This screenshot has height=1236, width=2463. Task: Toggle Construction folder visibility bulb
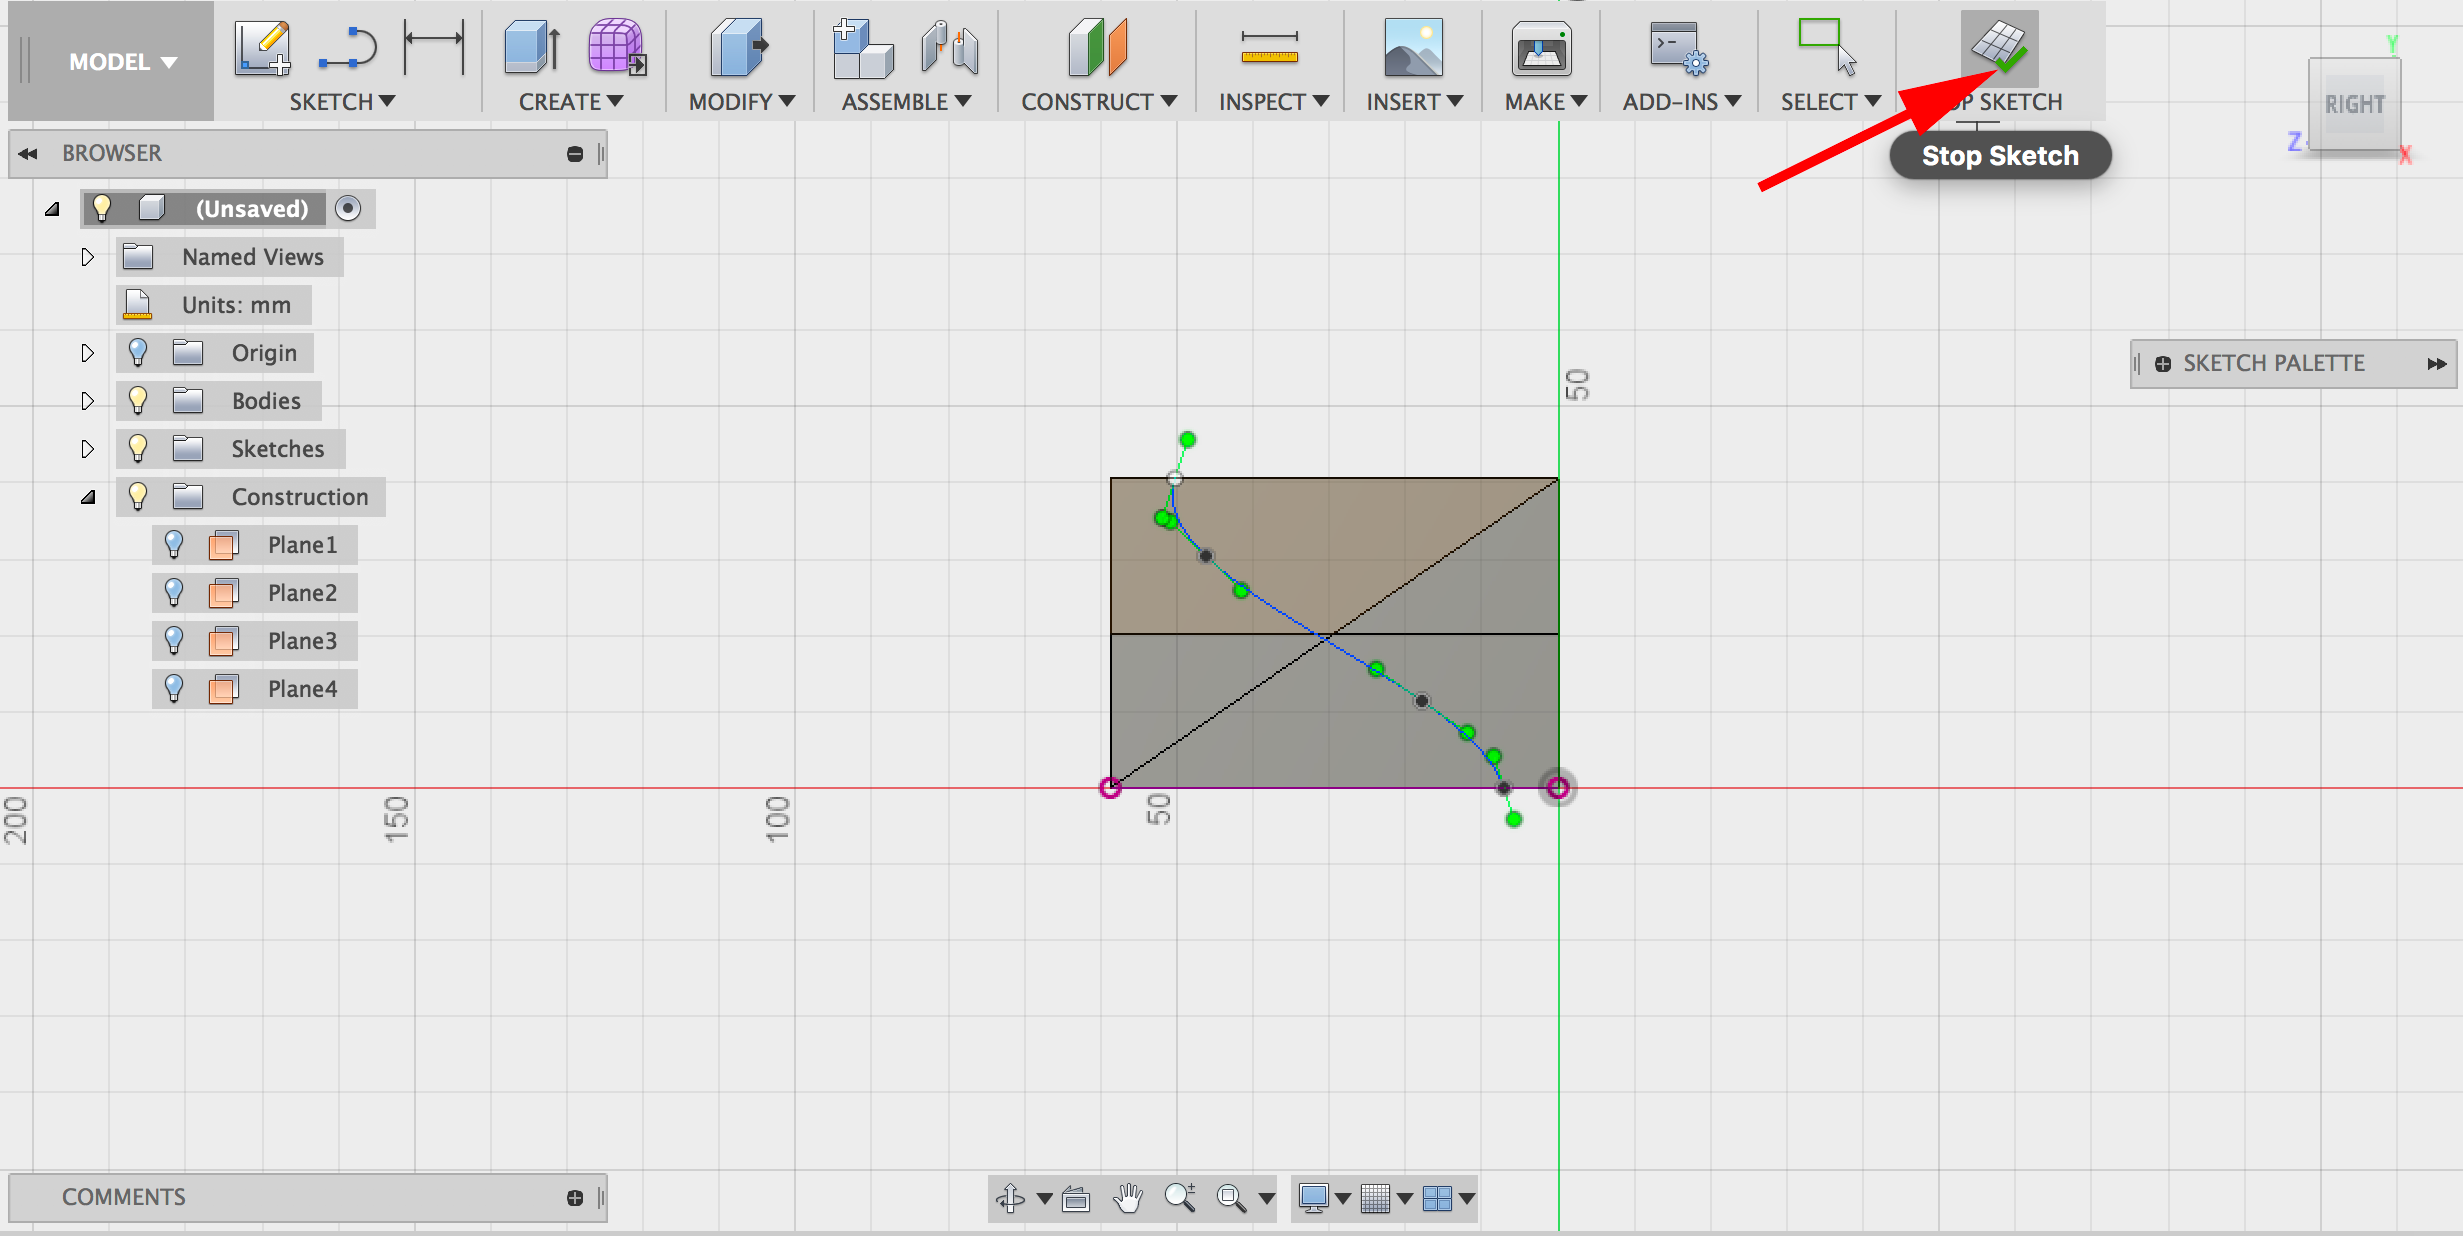(138, 496)
